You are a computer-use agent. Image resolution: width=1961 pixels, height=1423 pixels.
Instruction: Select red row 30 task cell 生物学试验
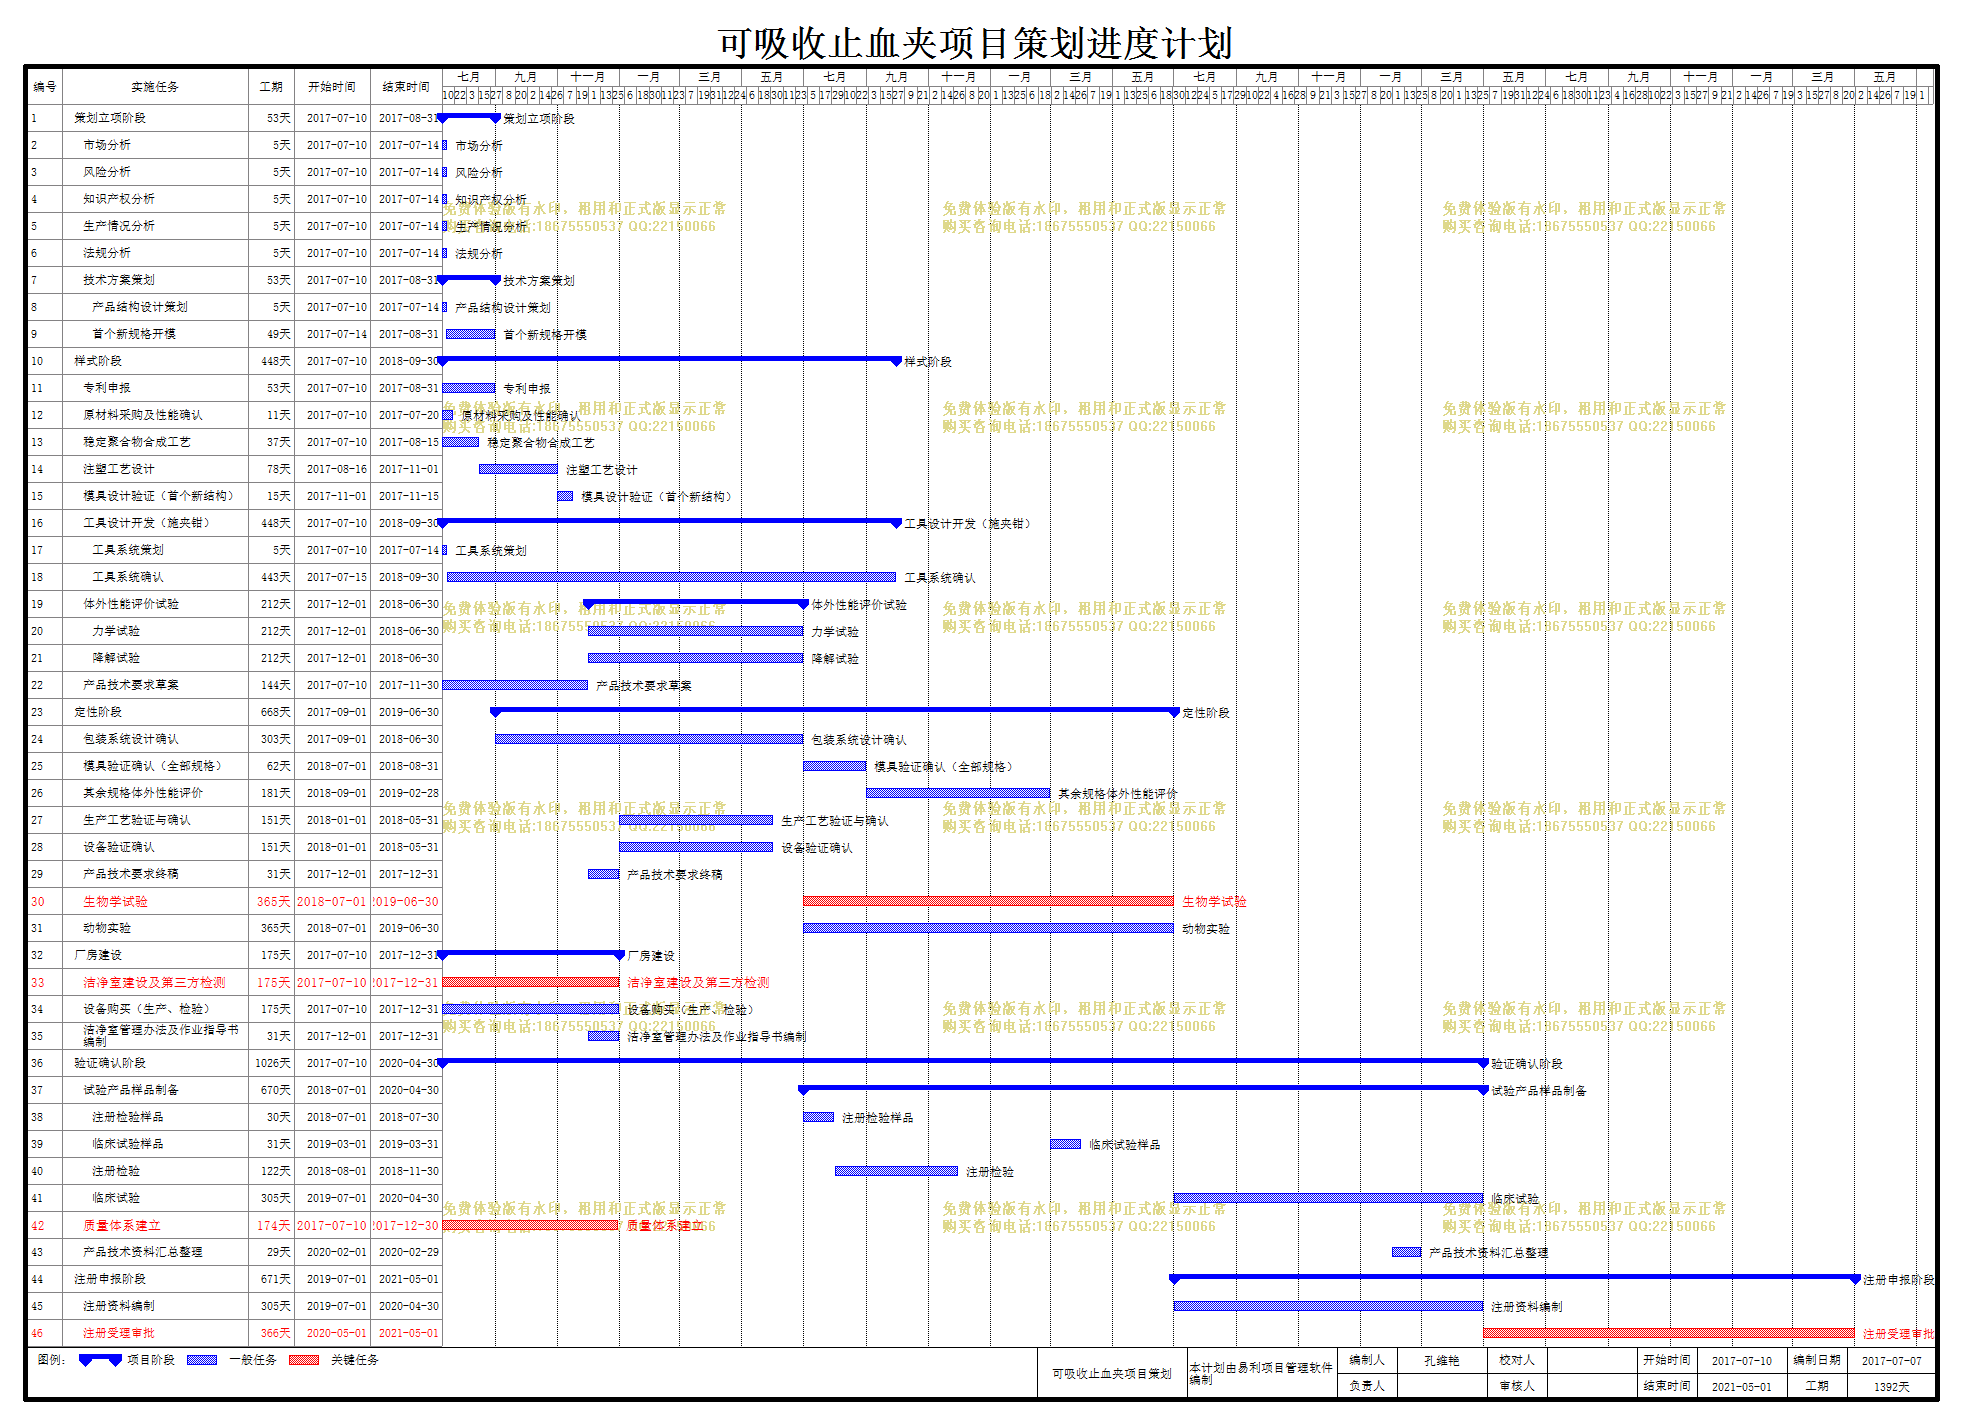(x=155, y=902)
